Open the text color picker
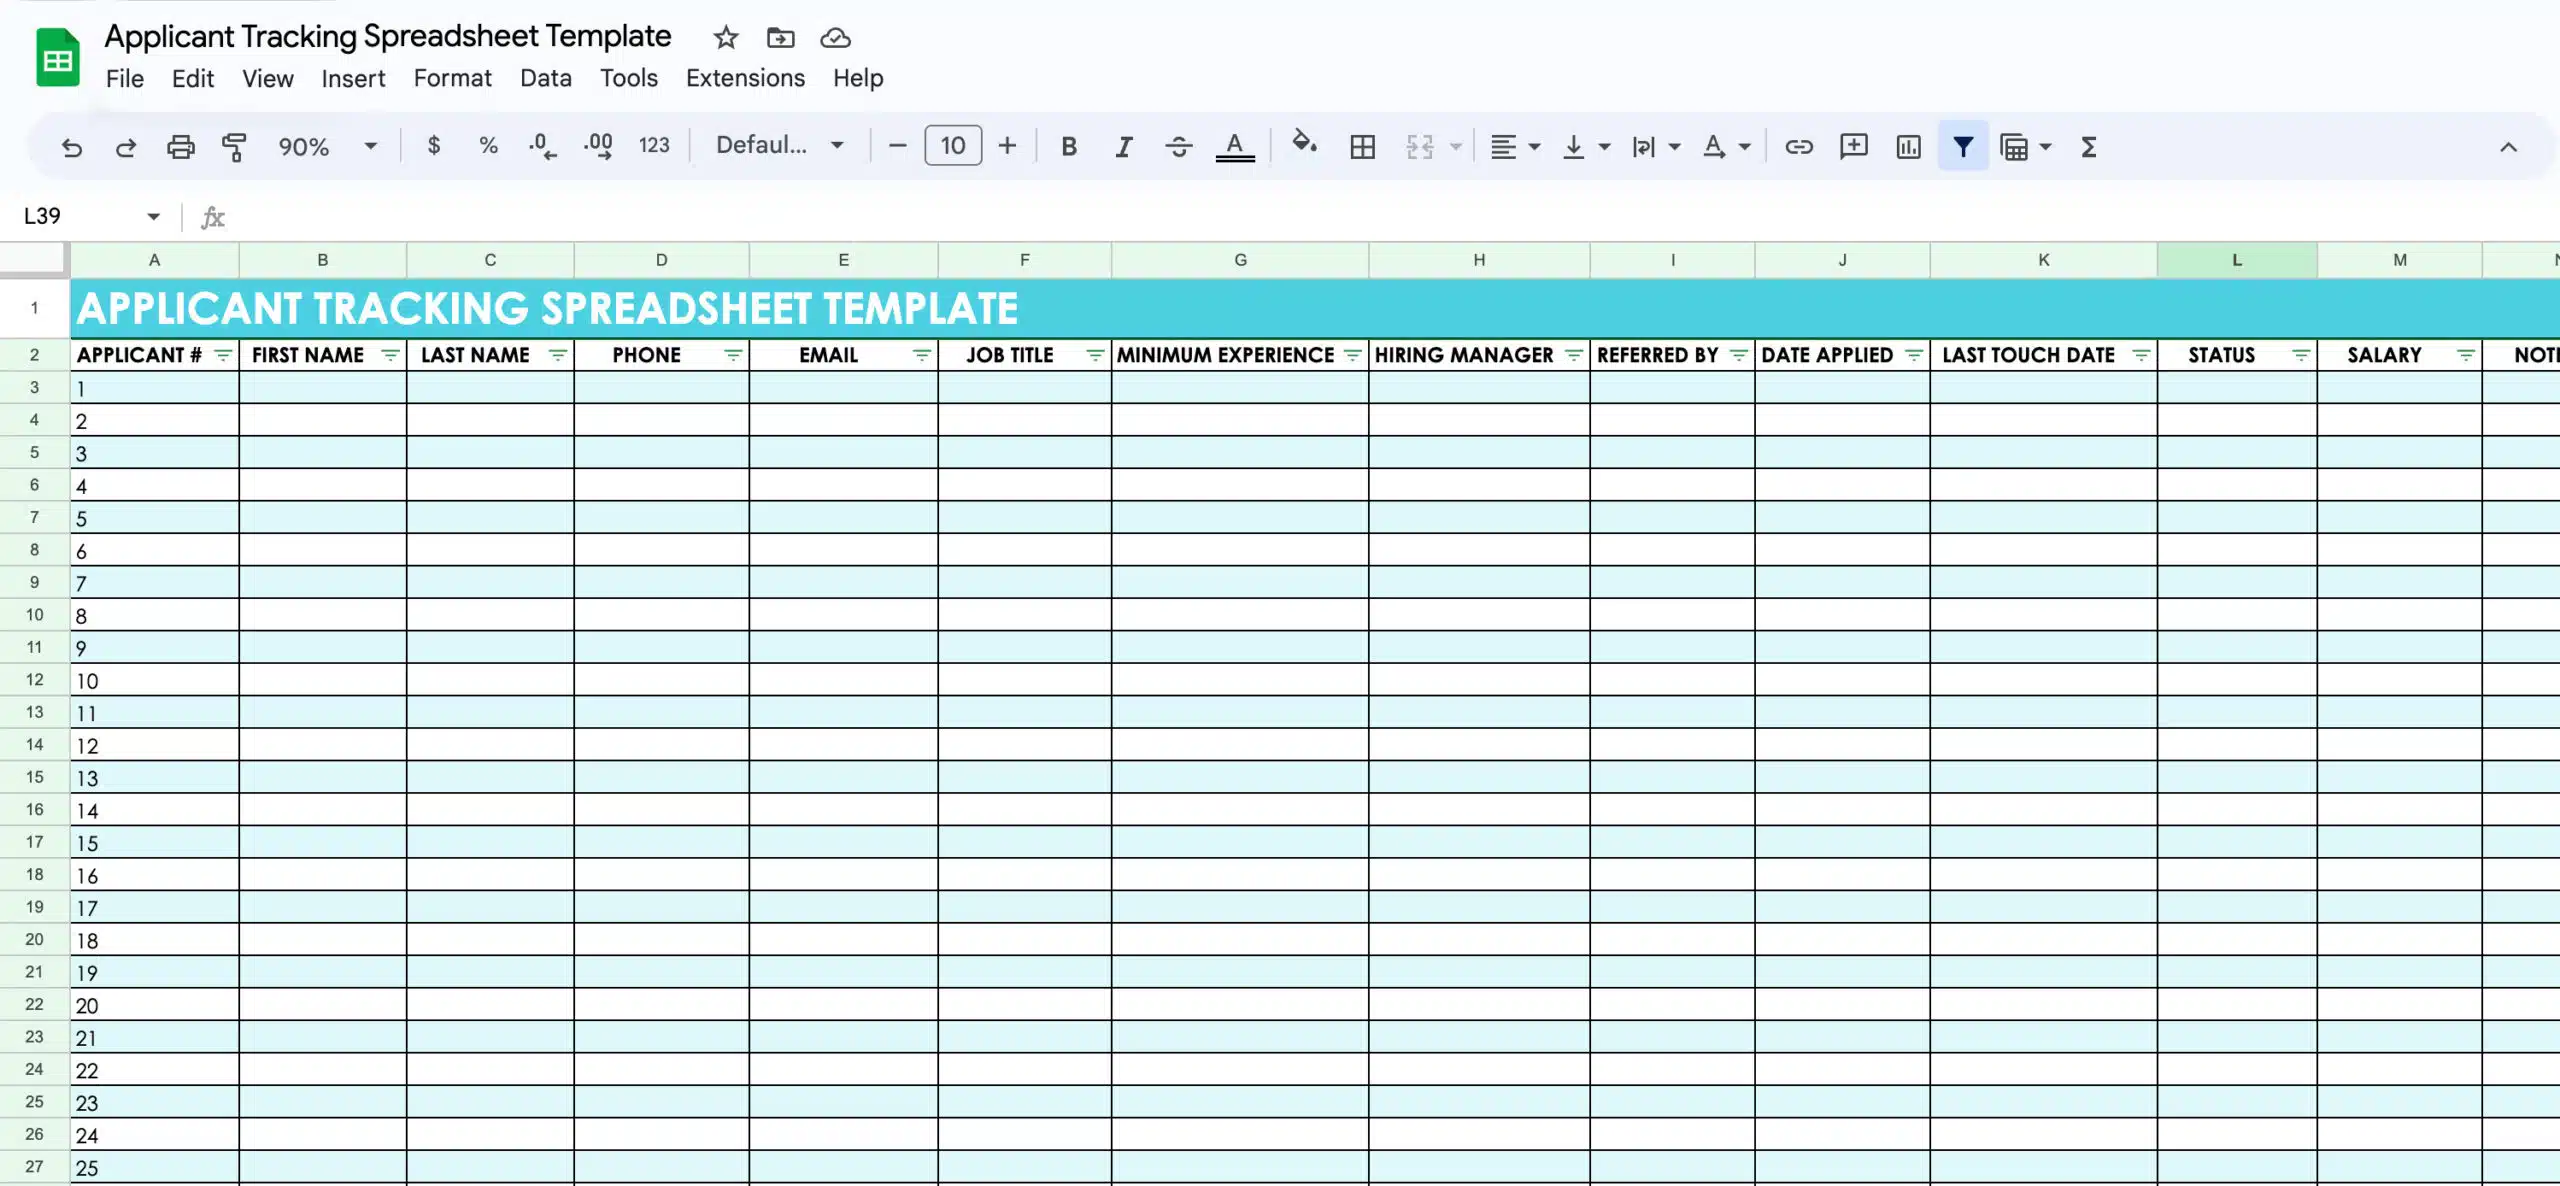The width and height of the screenshot is (2560, 1186). point(1235,147)
